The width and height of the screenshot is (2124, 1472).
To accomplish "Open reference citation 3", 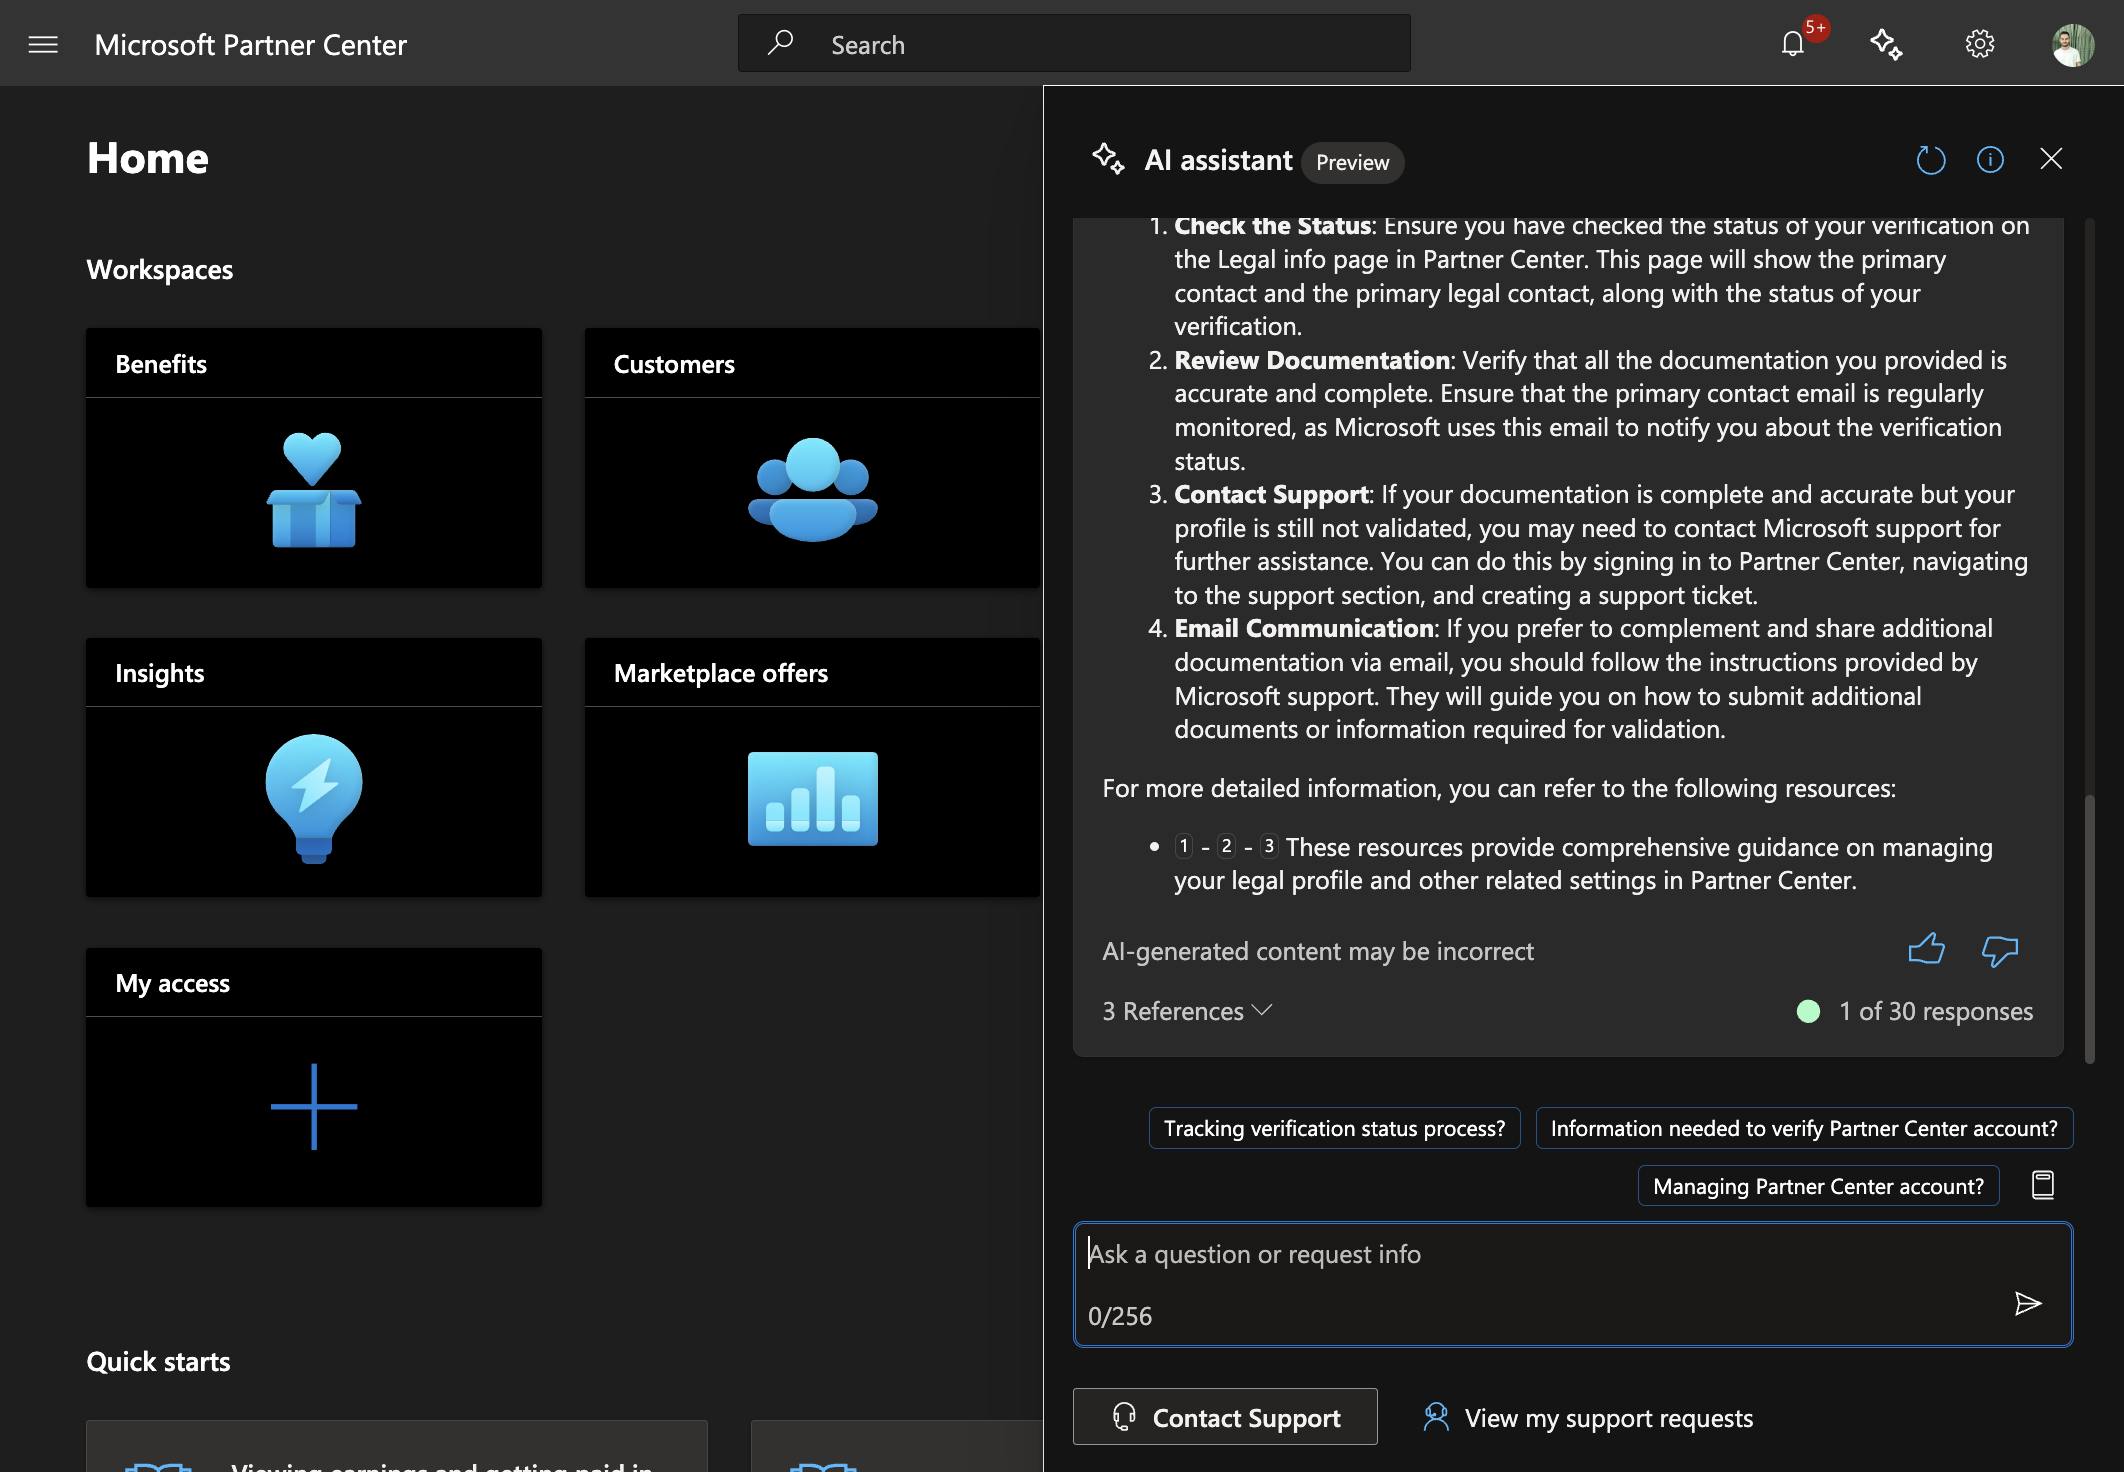I will tap(1269, 846).
